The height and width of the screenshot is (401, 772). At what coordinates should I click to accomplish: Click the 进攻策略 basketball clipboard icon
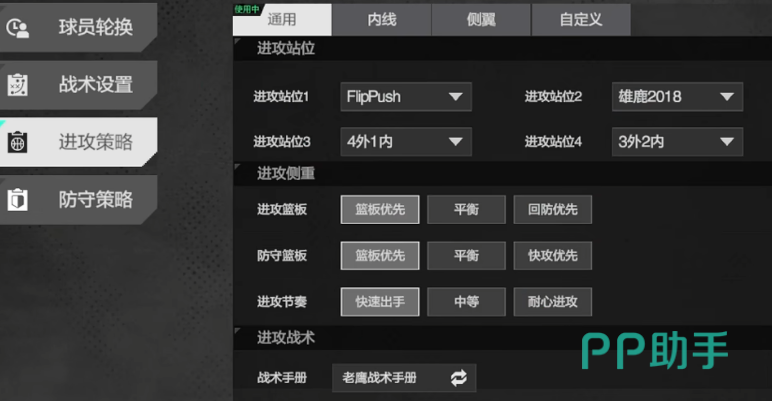(x=17, y=142)
